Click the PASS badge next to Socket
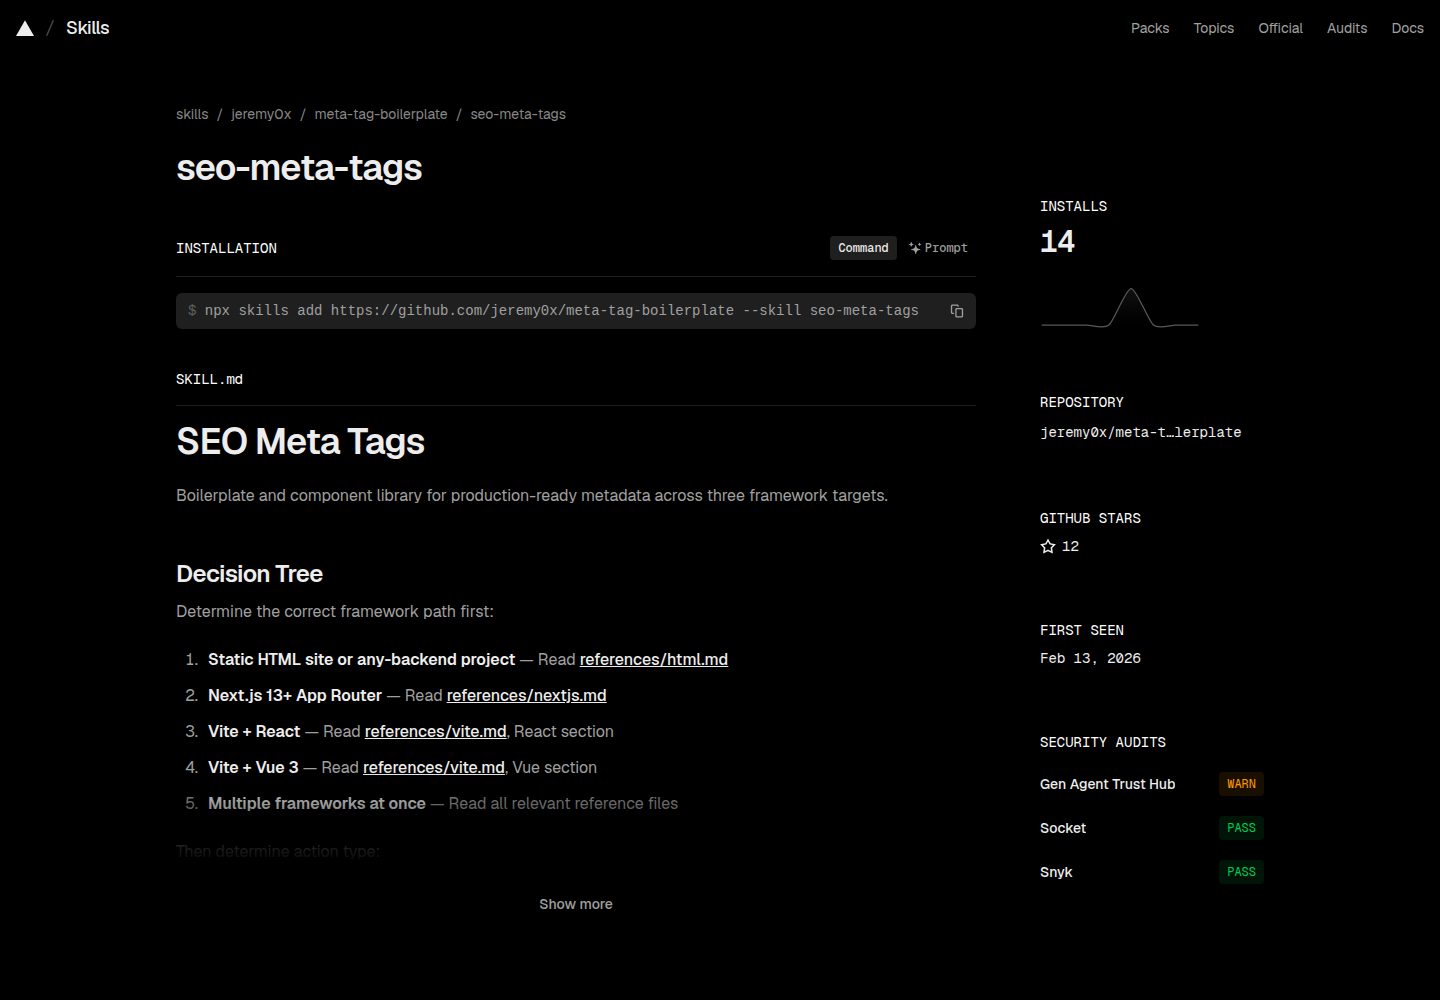 1241,828
